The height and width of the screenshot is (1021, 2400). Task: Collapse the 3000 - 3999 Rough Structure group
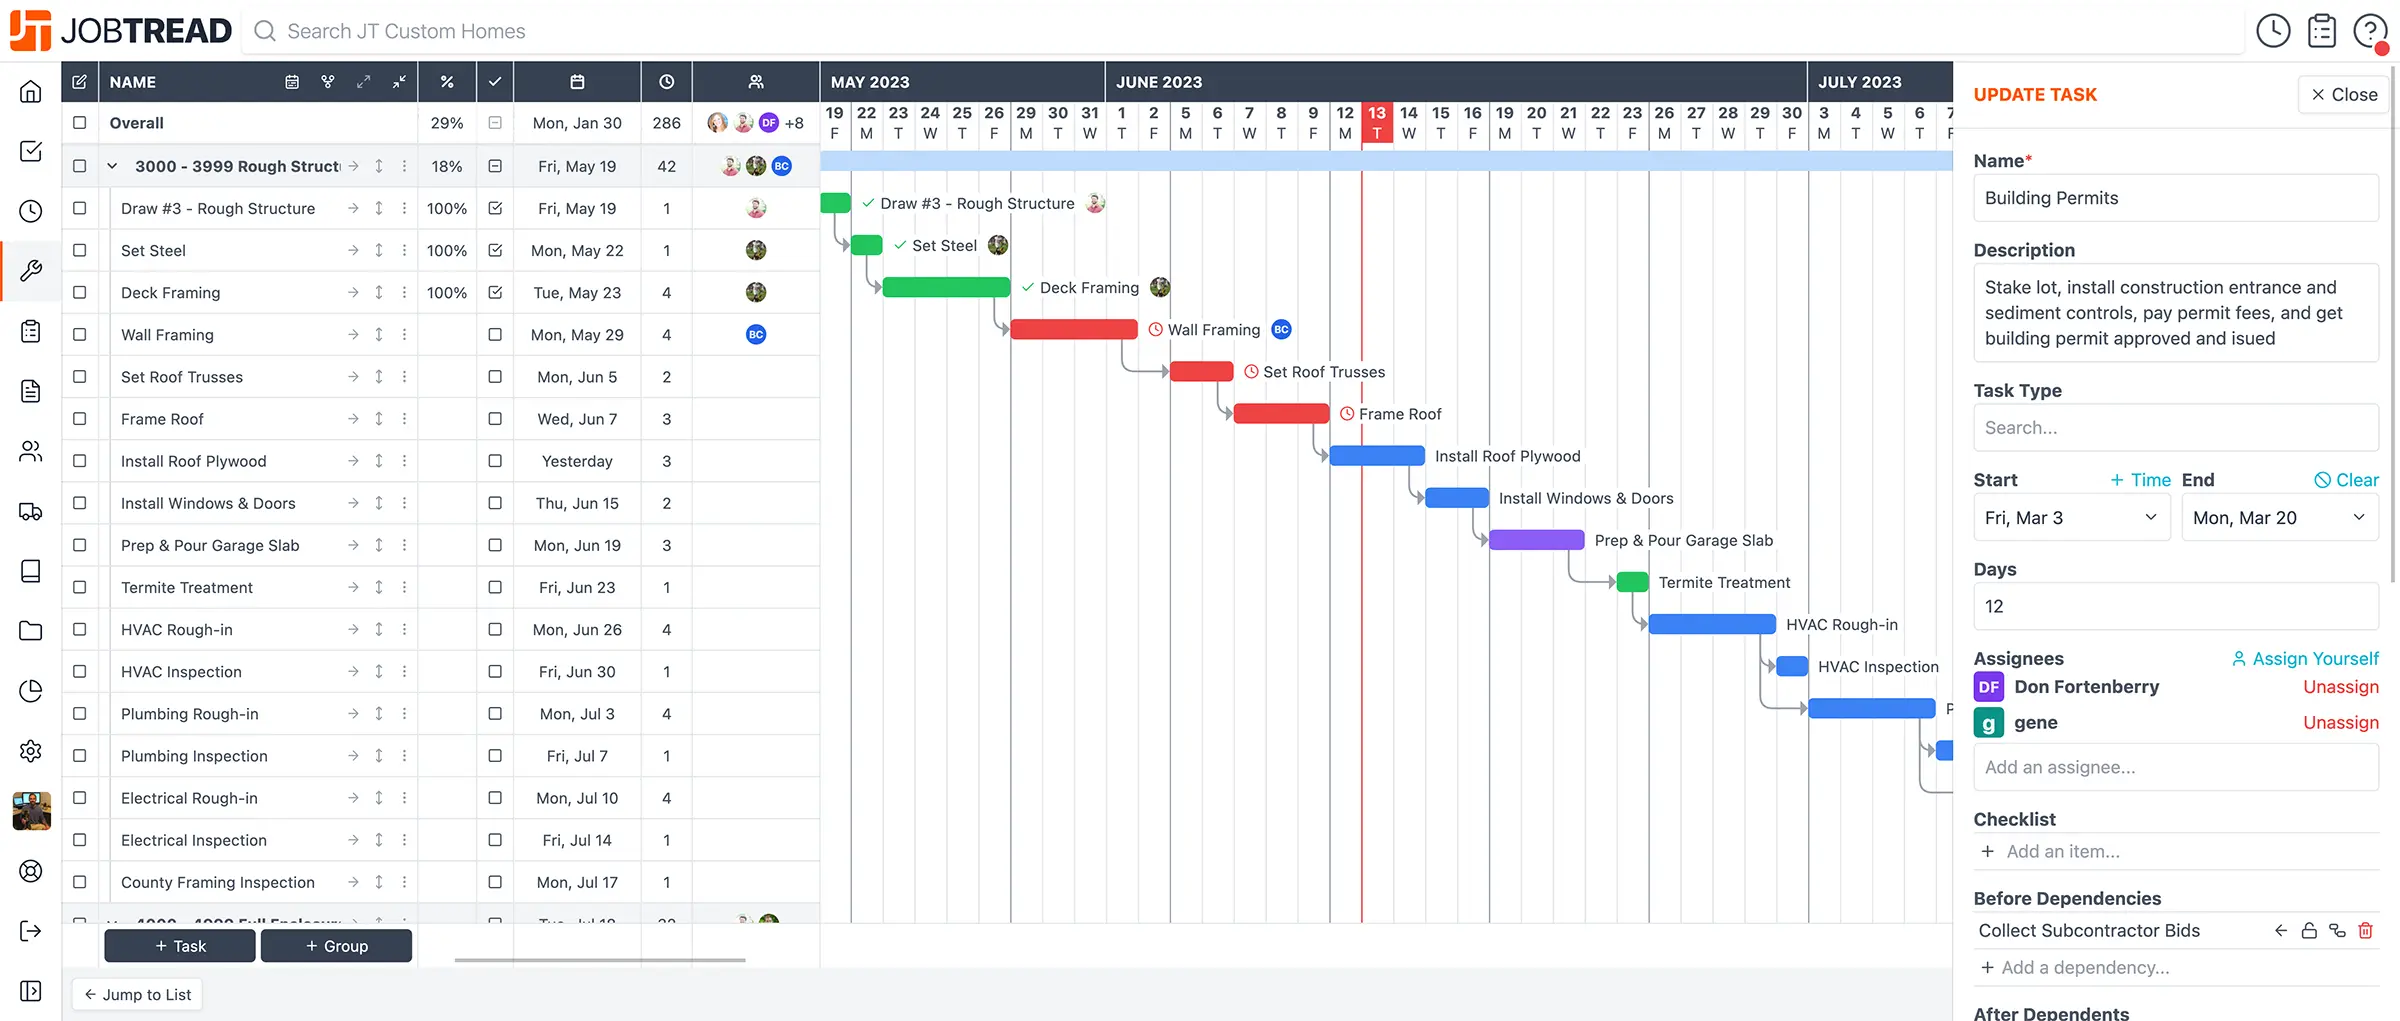(x=113, y=166)
